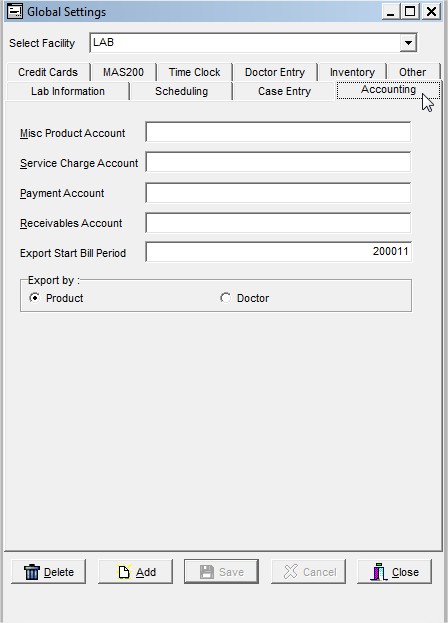Click the new page Add icon
The width and height of the screenshot is (448, 623).
(124, 572)
